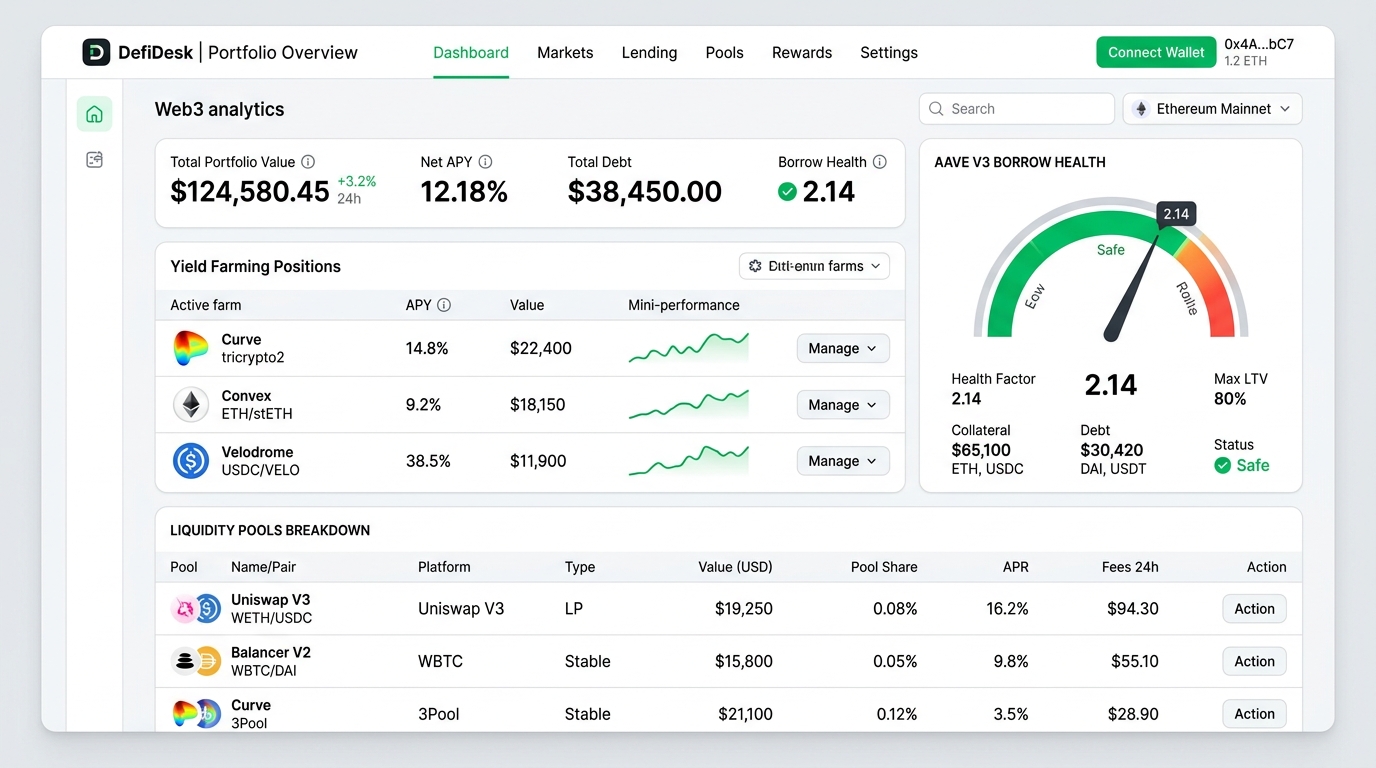Show Total Portfolio Value info icon
Image resolution: width=1376 pixels, height=768 pixels.
(x=308, y=162)
